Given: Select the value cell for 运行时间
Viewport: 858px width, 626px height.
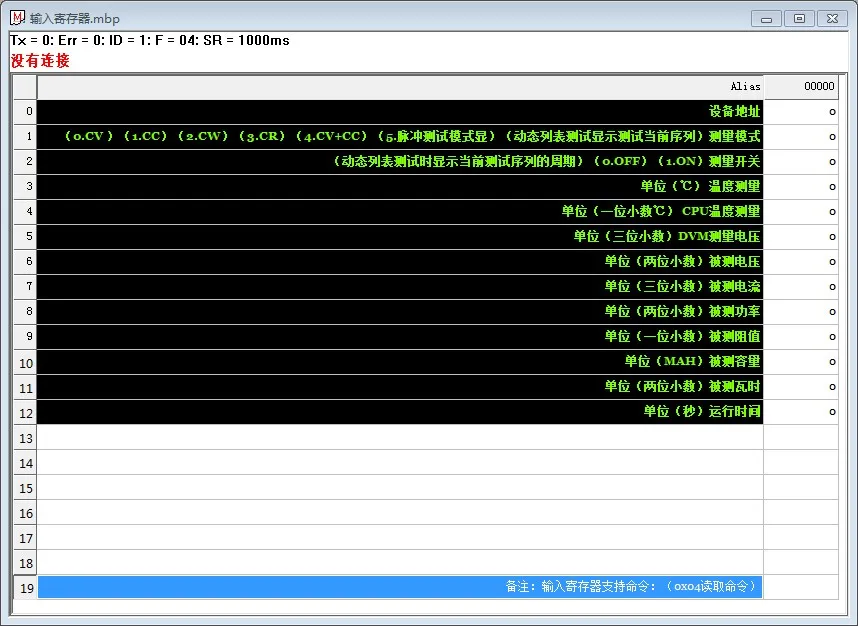Looking at the screenshot, I should [x=801, y=411].
